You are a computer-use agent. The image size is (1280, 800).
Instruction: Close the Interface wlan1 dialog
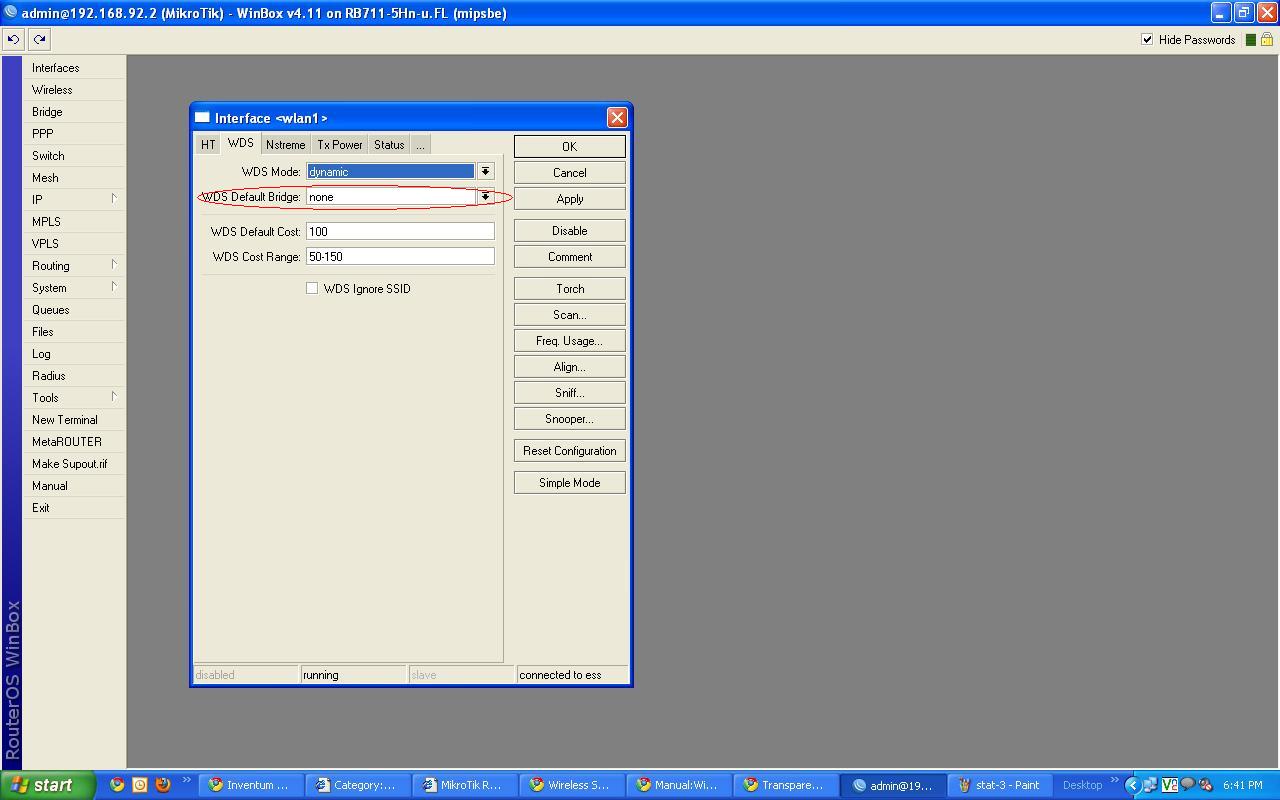[x=617, y=118]
